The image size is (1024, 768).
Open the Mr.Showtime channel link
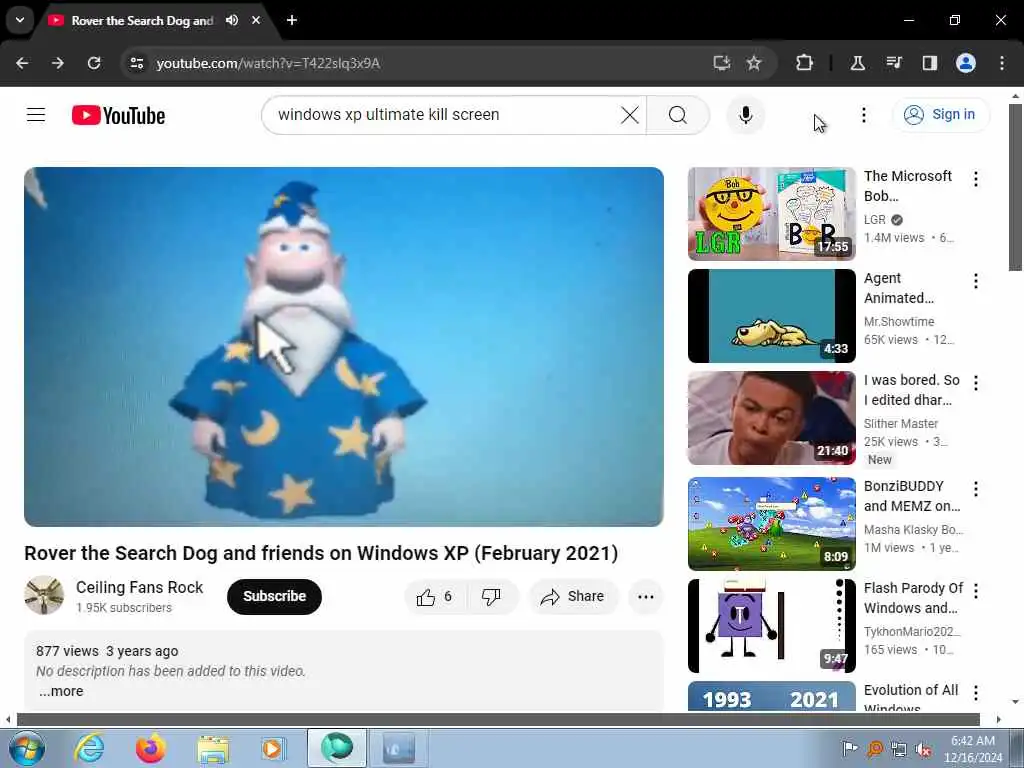point(899,321)
